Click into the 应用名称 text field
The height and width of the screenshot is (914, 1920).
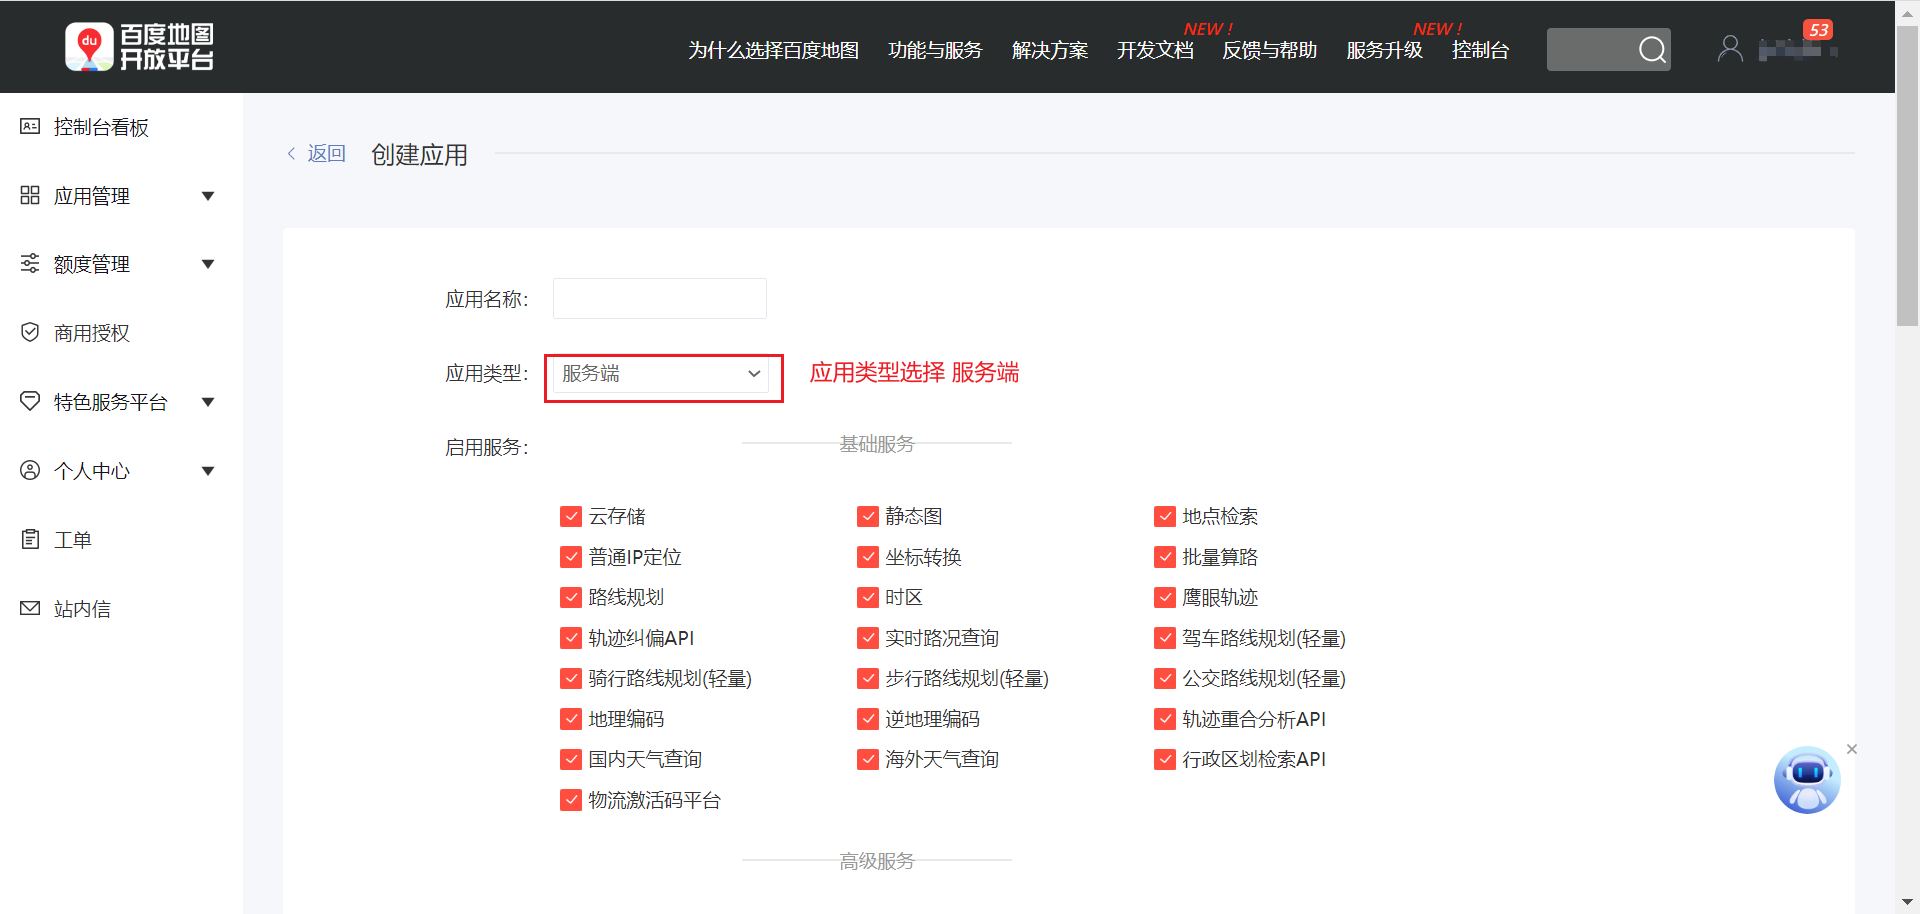coord(660,299)
